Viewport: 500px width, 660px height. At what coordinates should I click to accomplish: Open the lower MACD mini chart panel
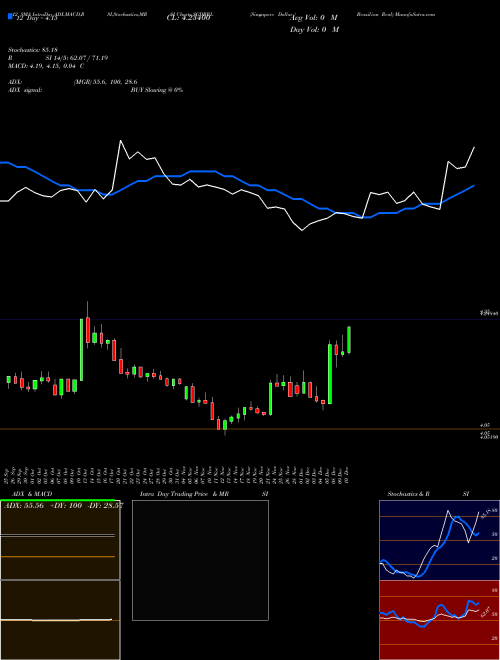[x=60, y=620]
